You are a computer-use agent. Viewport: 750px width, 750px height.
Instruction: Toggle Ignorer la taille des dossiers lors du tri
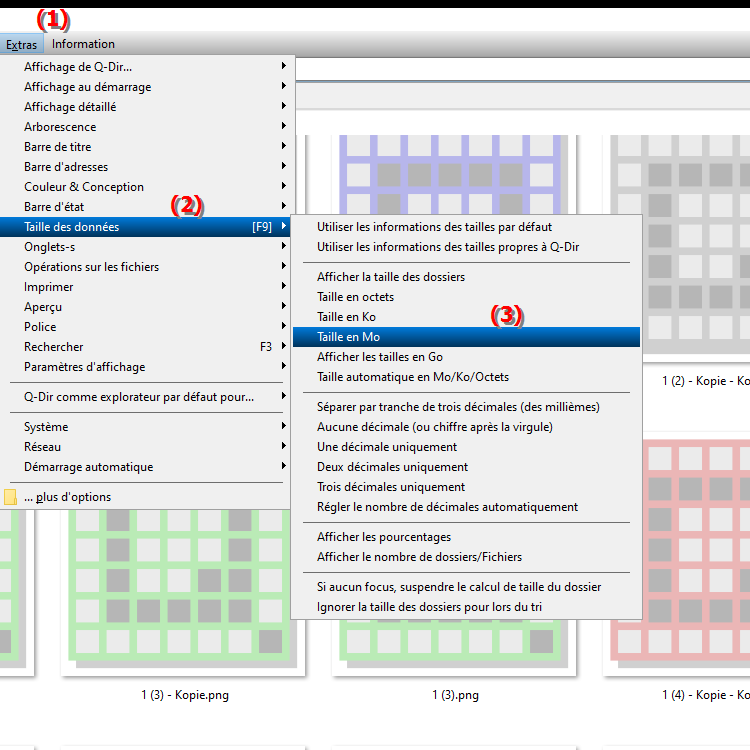click(x=466, y=607)
